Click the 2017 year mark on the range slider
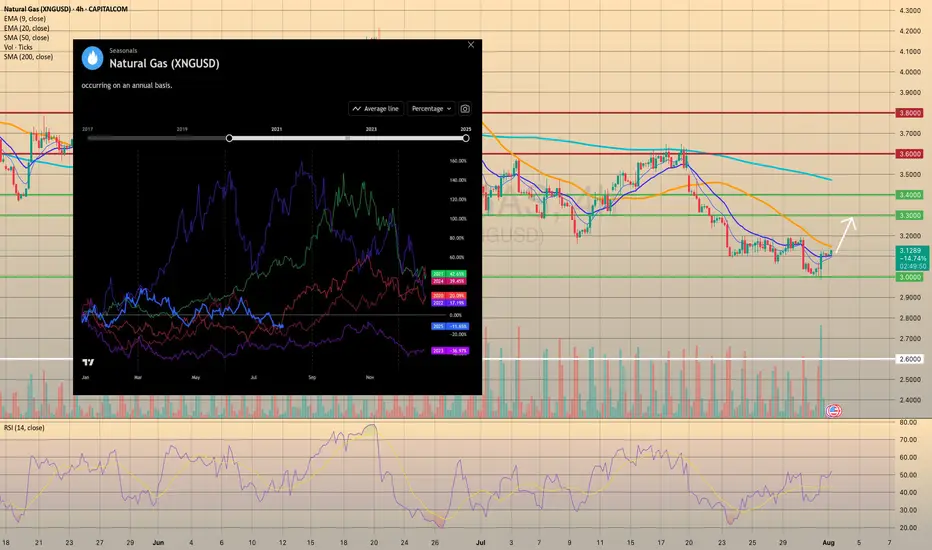Image resolution: width=932 pixels, height=550 pixels. tap(87, 129)
